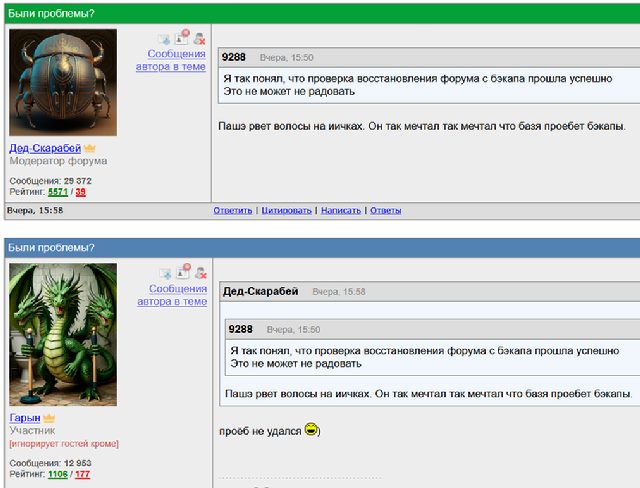Viewport: 640px width, 488px height.
Task: Open 'Сообщения автора в теме' for Дед-Скарабей
Action: (x=171, y=60)
